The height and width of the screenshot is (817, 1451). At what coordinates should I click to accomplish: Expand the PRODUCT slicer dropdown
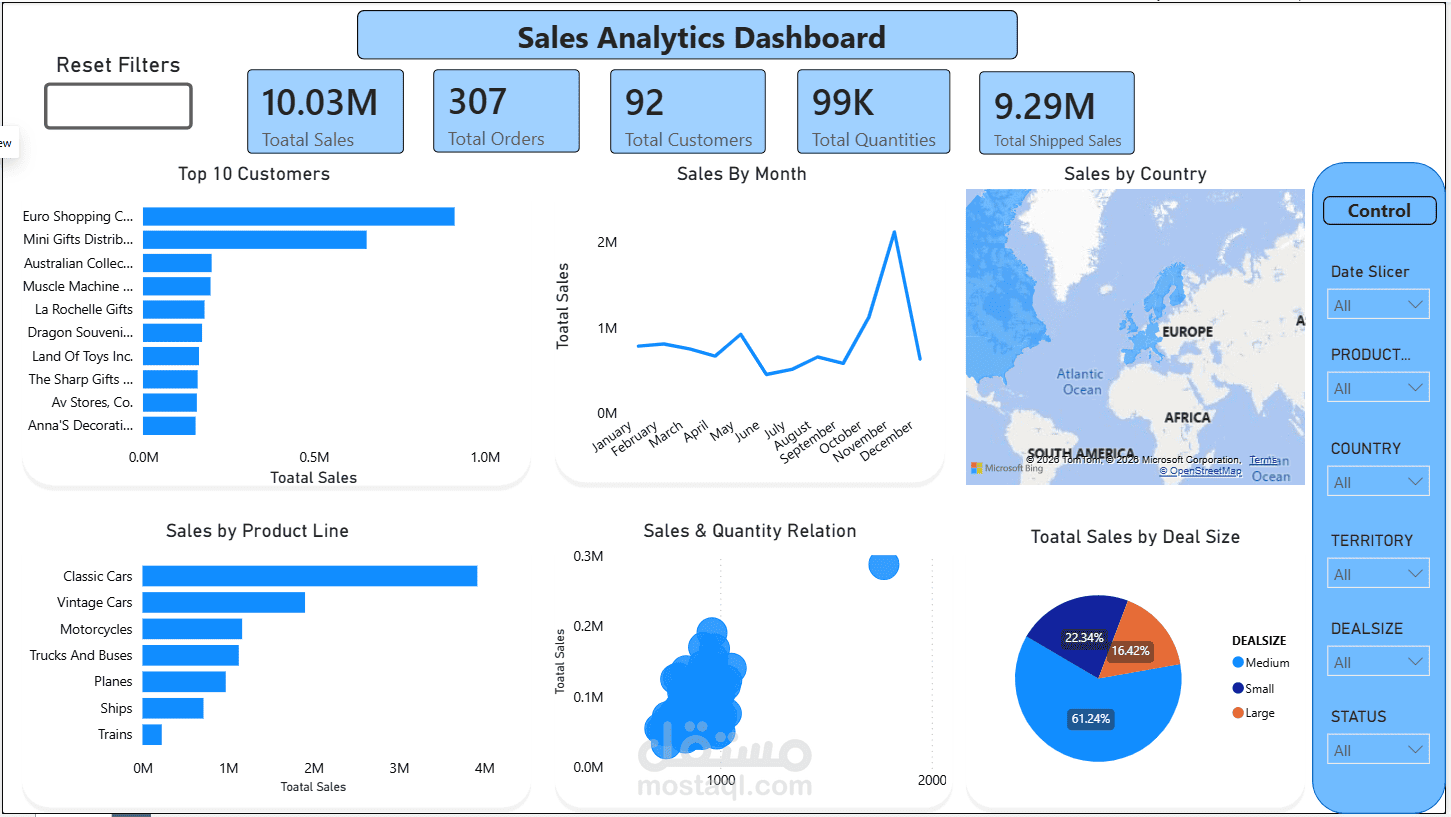[1378, 388]
